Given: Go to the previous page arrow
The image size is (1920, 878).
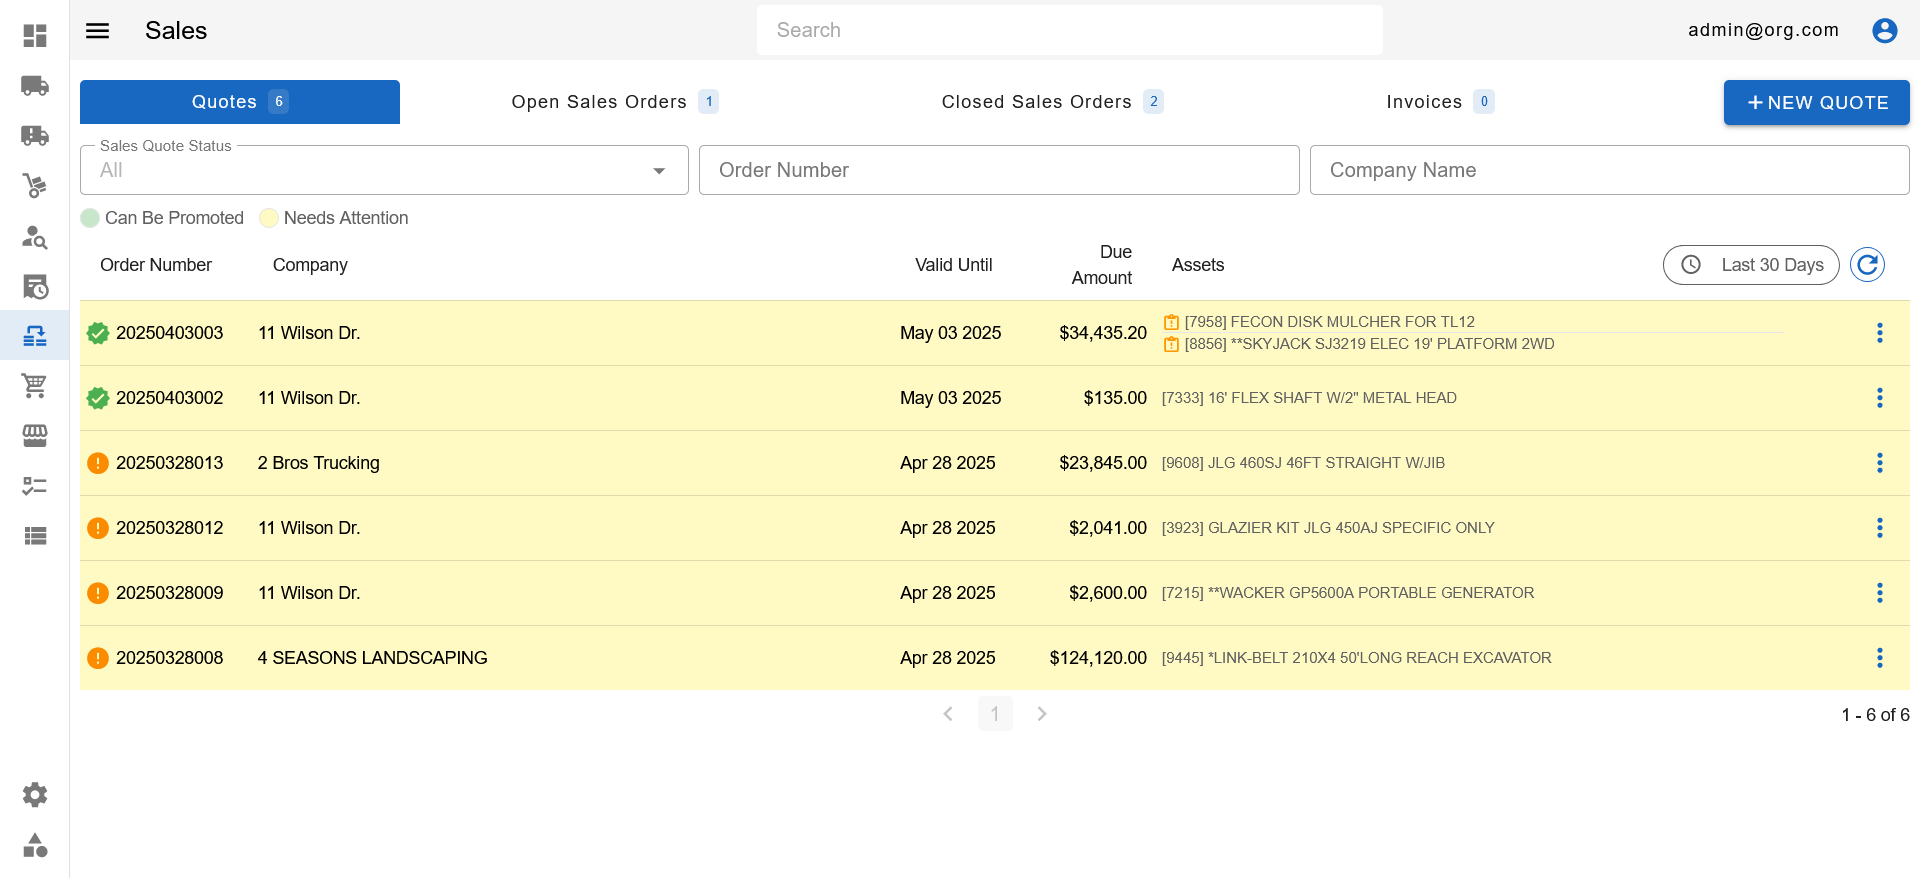Looking at the screenshot, I should click(948, 714).
